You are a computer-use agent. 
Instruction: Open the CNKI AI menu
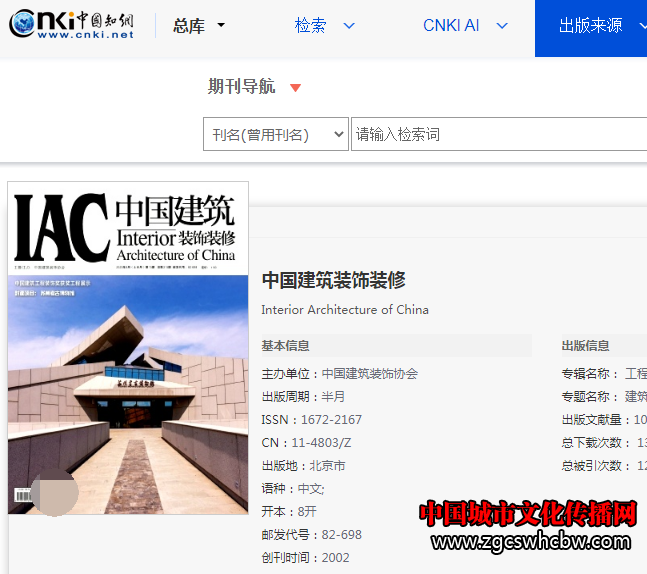(x=451, y=26)
